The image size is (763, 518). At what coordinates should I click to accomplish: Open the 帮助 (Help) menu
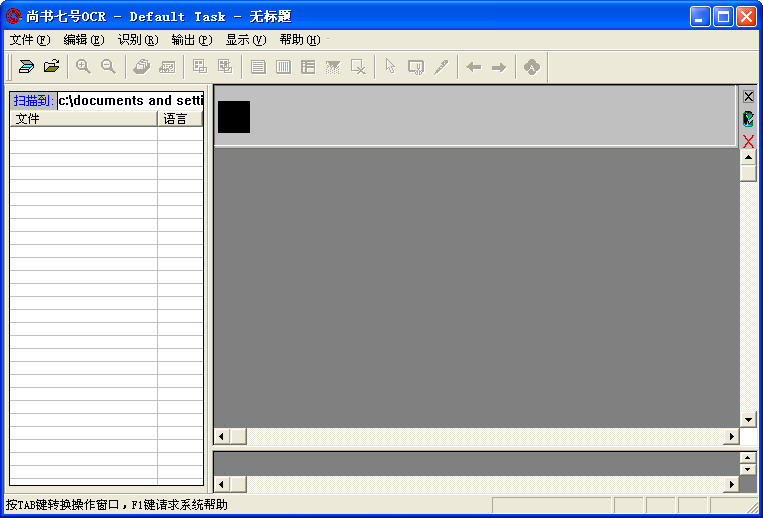299,40
